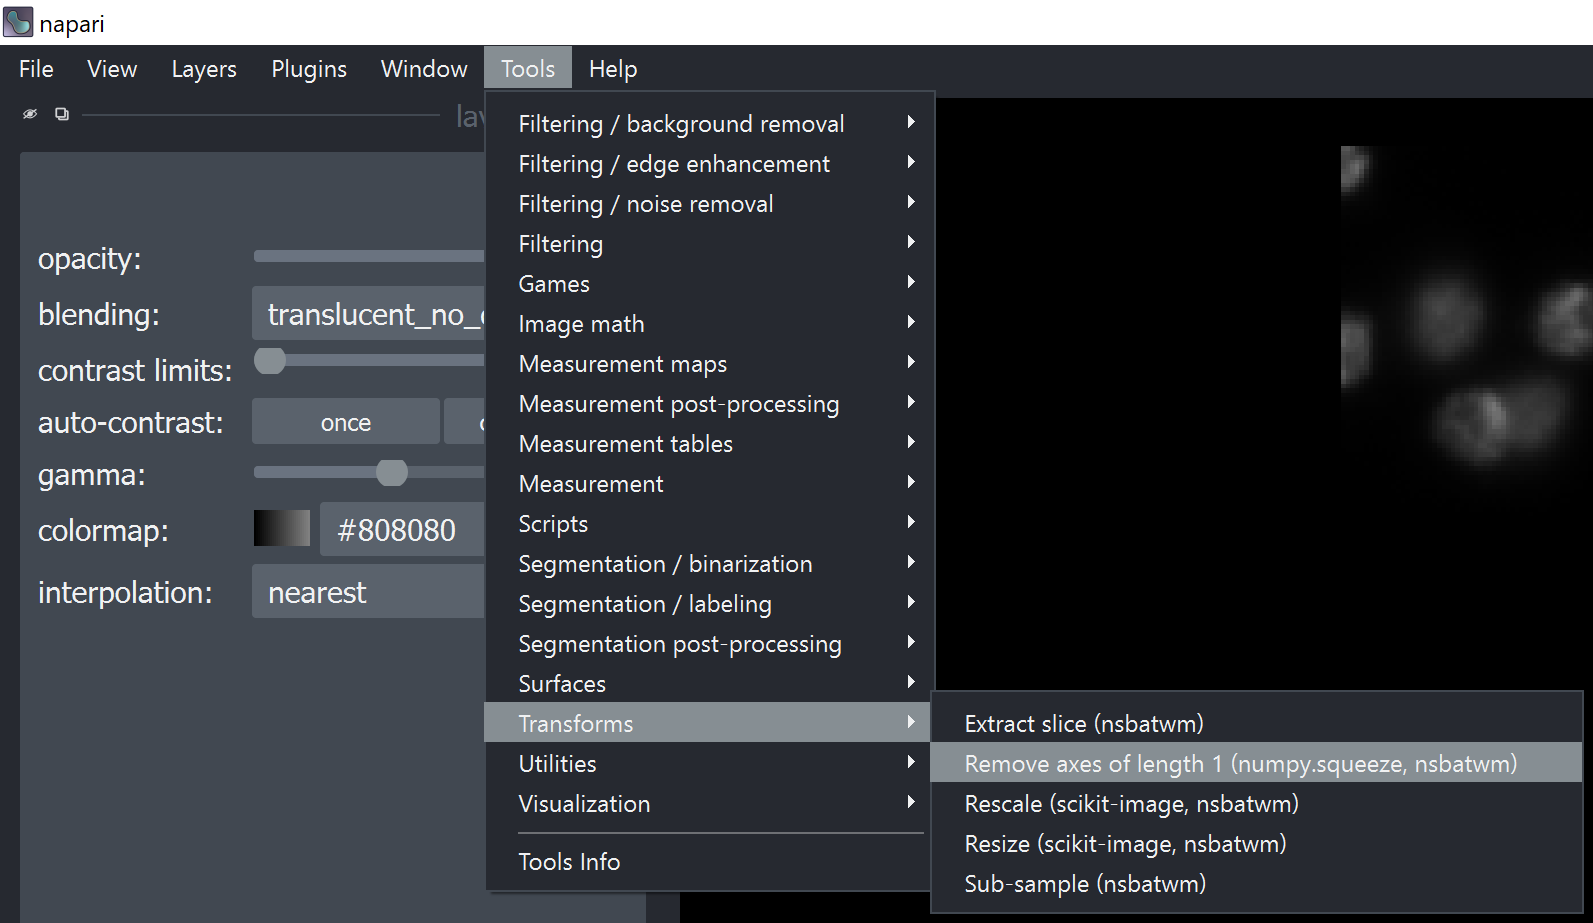This screenshot has height=923, width=1593.
Task: Open the File menu
Action: [x=36, y=69]
